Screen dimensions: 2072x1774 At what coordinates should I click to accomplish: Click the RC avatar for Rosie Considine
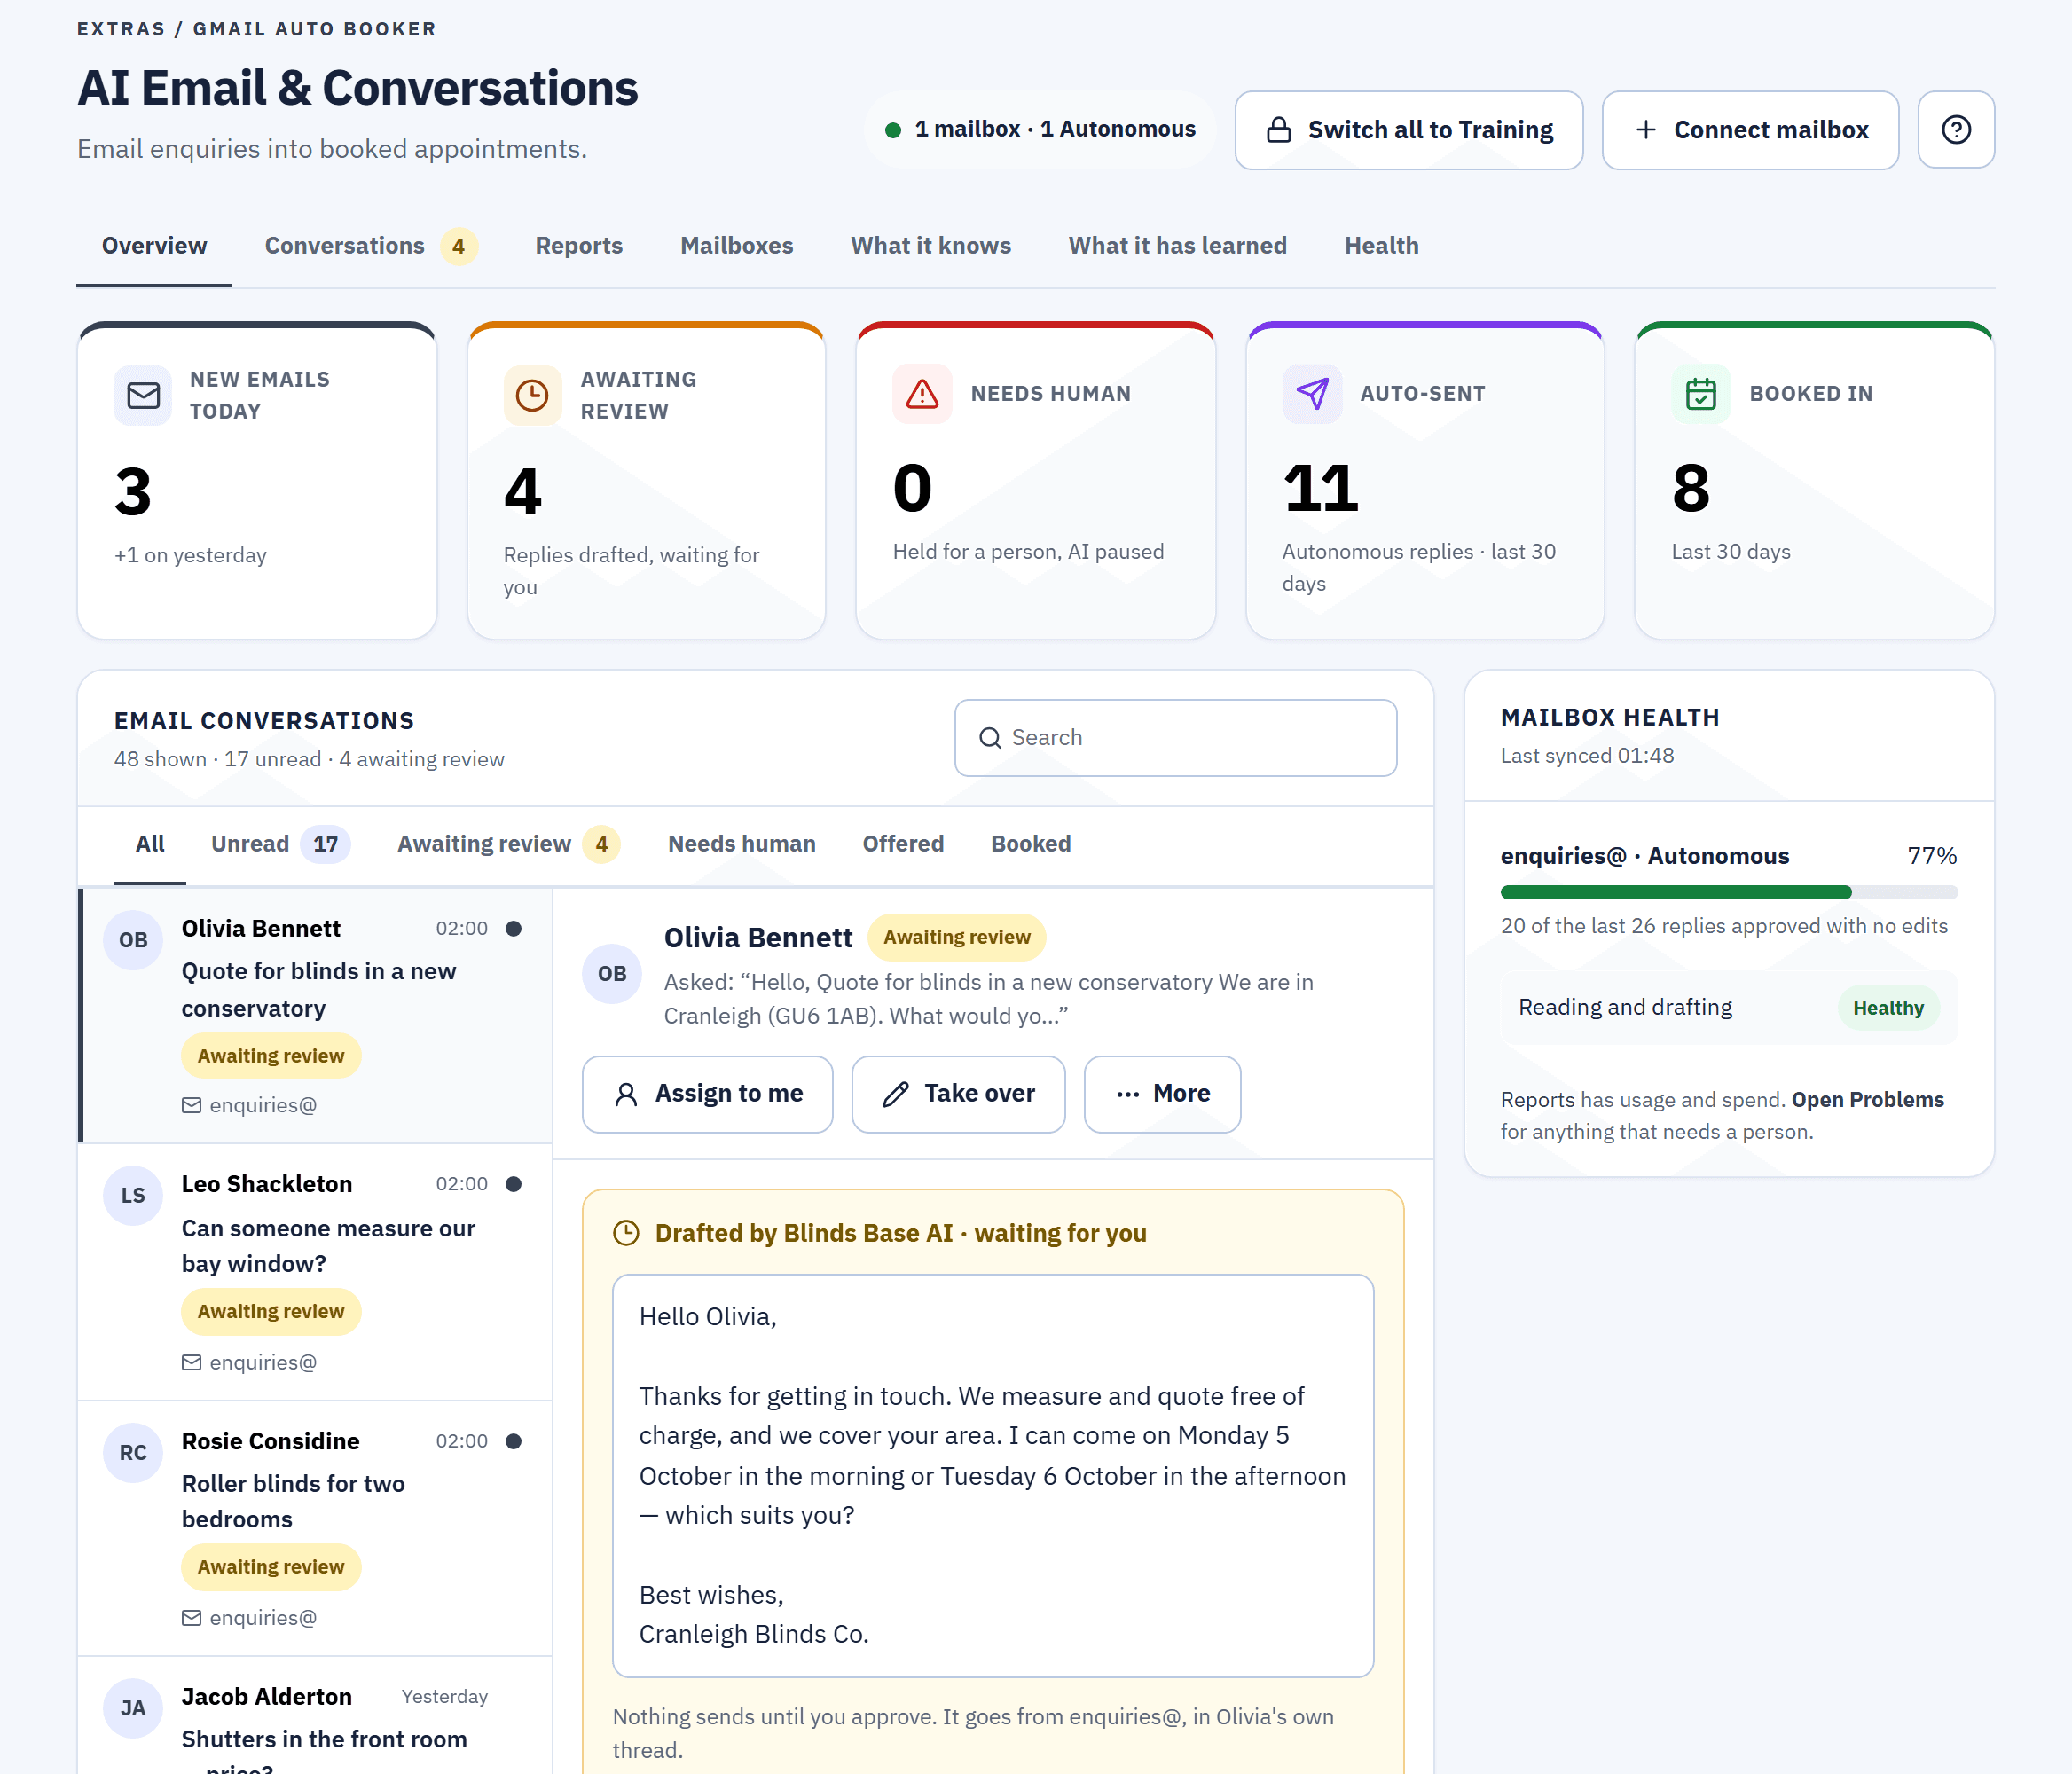(133, 1452)
